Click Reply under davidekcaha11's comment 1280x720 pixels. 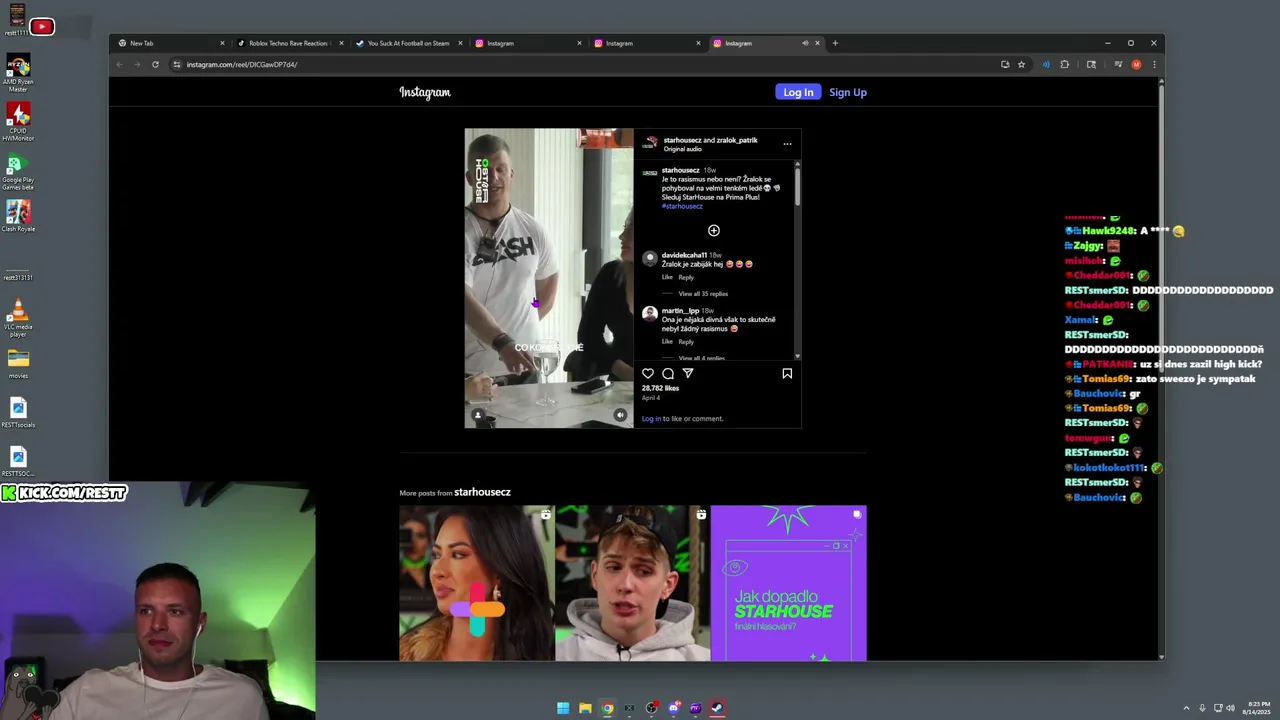686,277
